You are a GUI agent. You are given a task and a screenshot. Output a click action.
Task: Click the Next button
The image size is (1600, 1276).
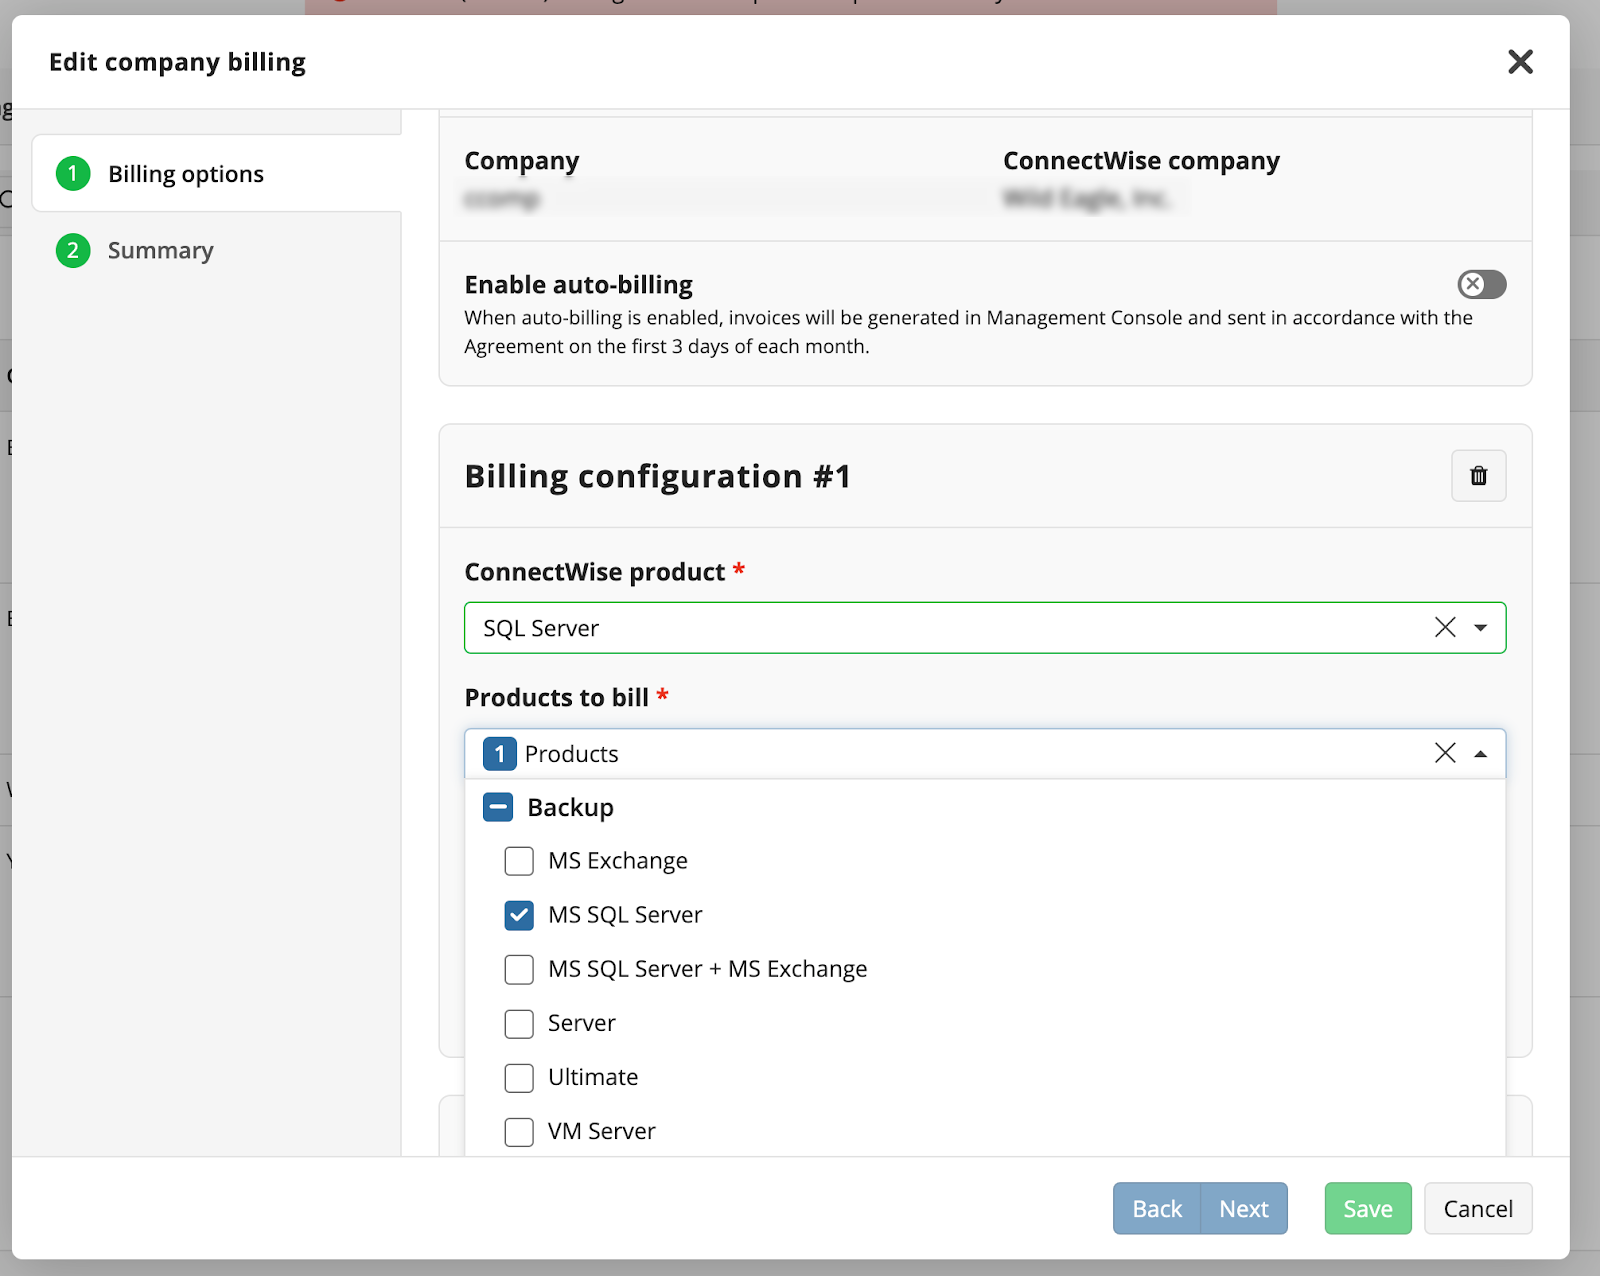pyautogui.click(x=1244, y=1208)
